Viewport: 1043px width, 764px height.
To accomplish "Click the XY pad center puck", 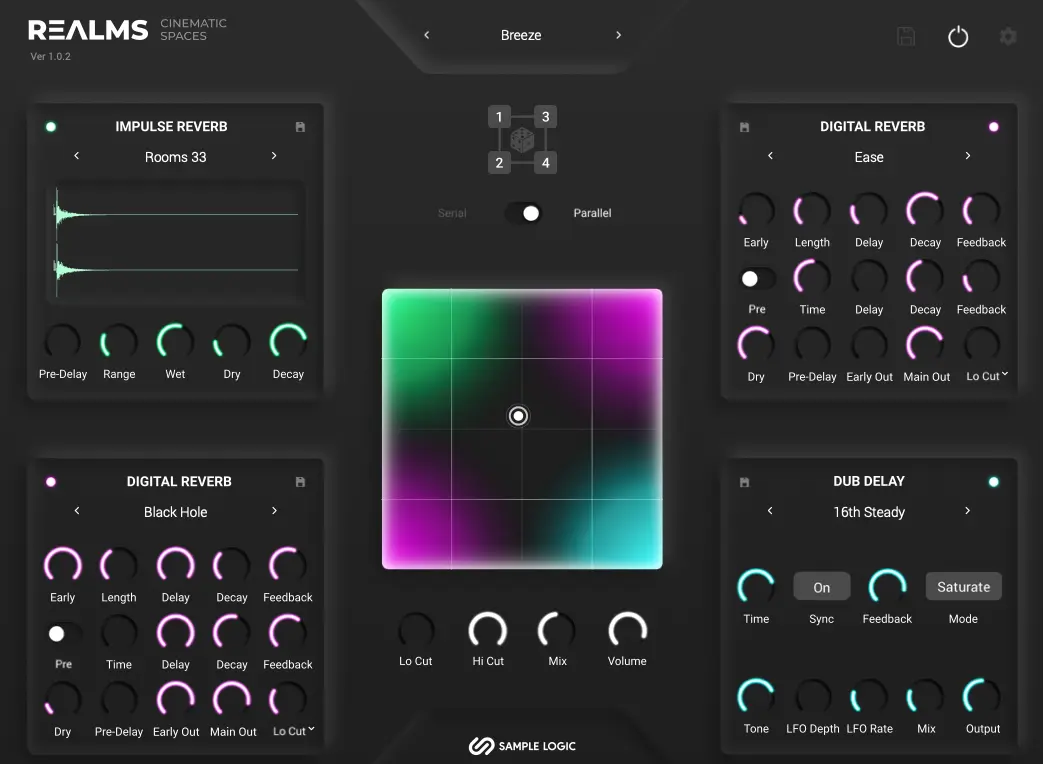I will coord(518,416).
